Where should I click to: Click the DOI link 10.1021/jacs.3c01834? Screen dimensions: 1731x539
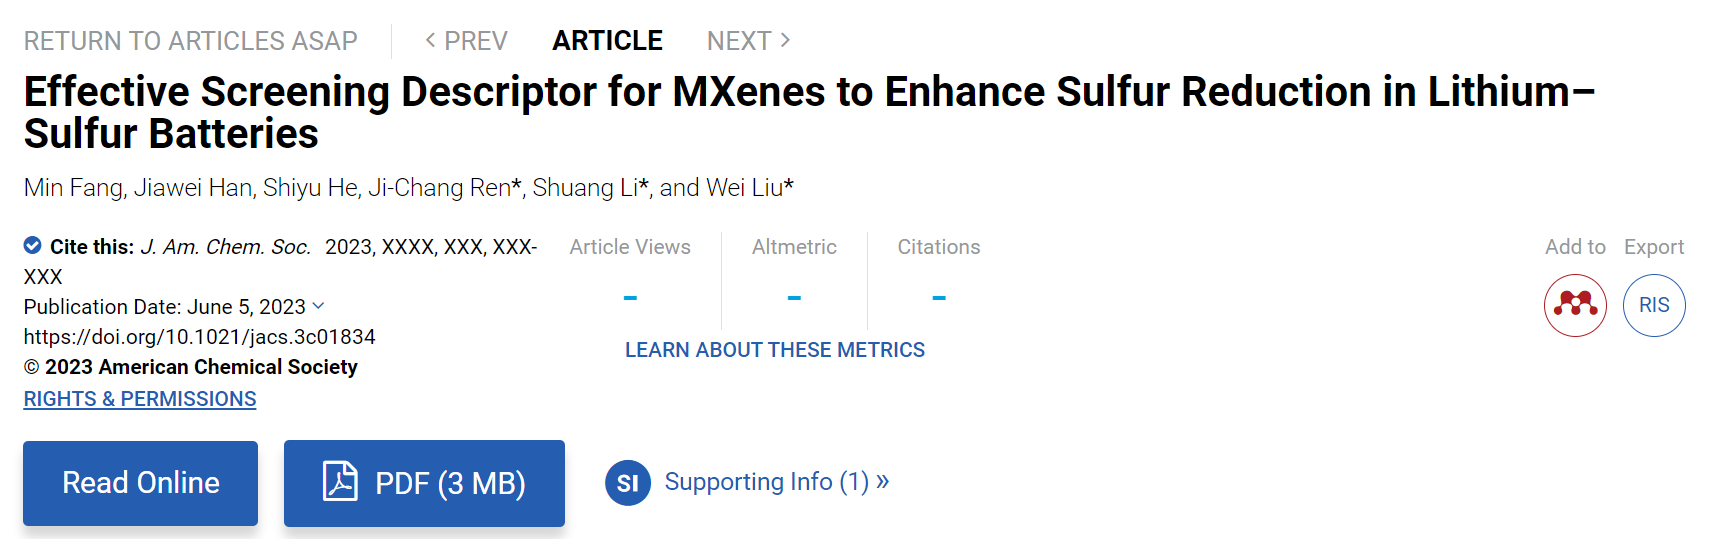200,337
